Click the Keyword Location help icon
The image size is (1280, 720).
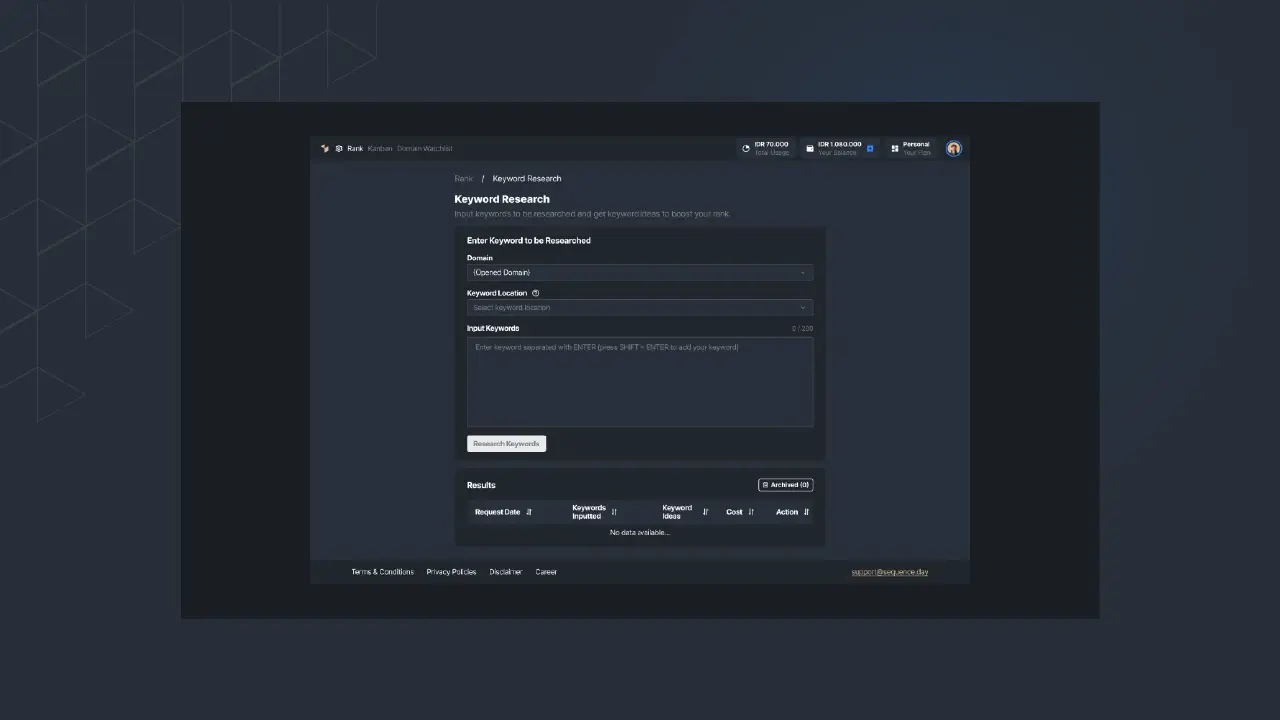[536, 293]
